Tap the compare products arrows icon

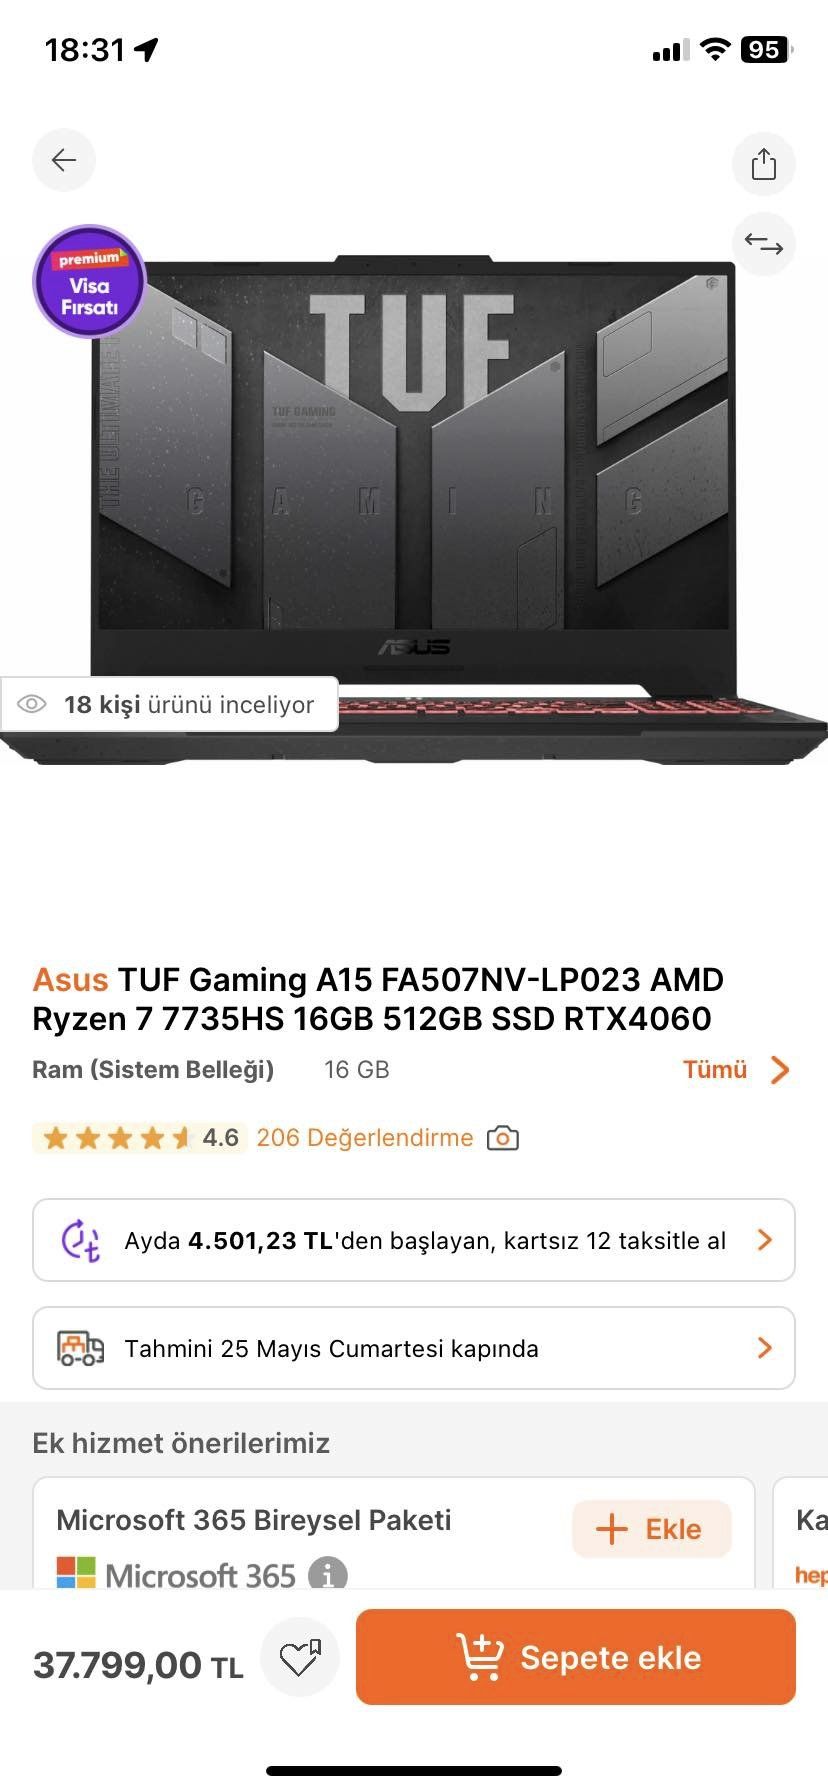[x=763, y=244]
